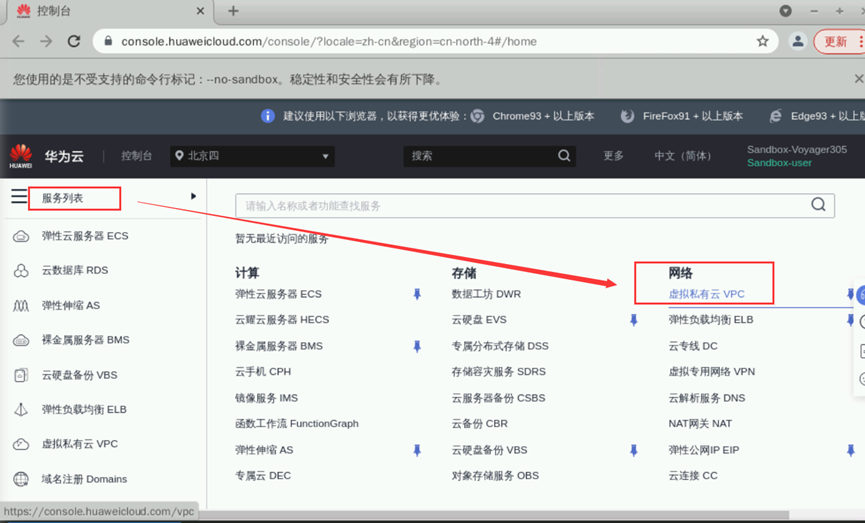Open 服务列表 service list
The height and width of the screenshot is (523, 865).
pos(62,198)
